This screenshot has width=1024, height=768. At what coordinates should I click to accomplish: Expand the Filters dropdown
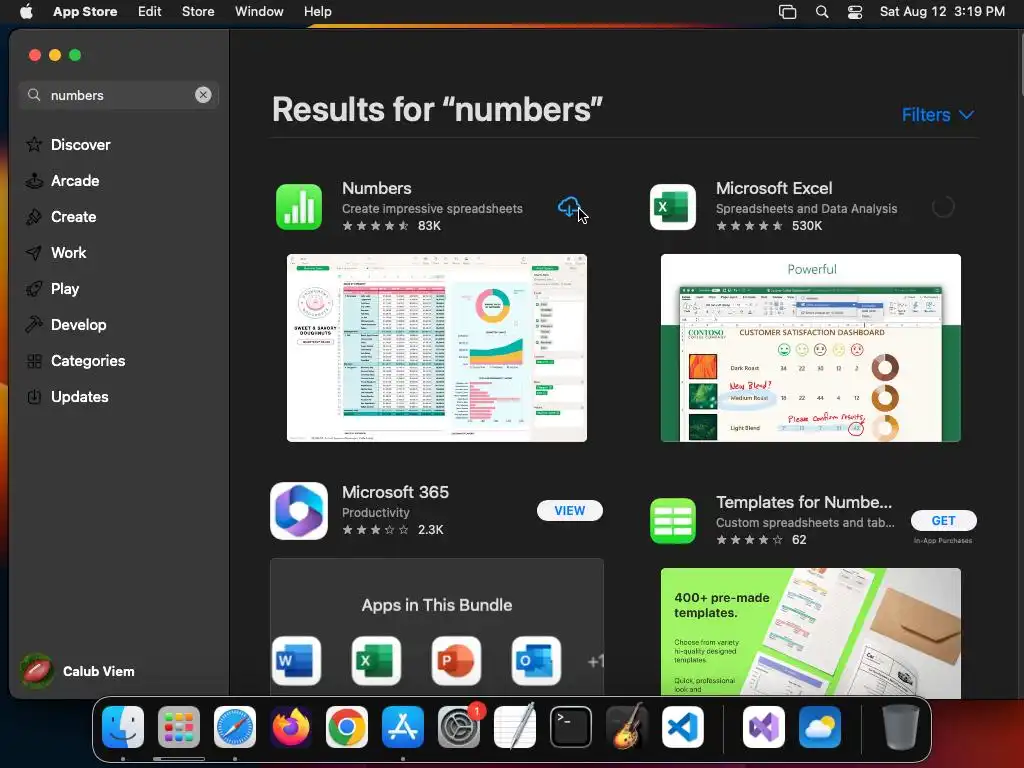[938, 115]
